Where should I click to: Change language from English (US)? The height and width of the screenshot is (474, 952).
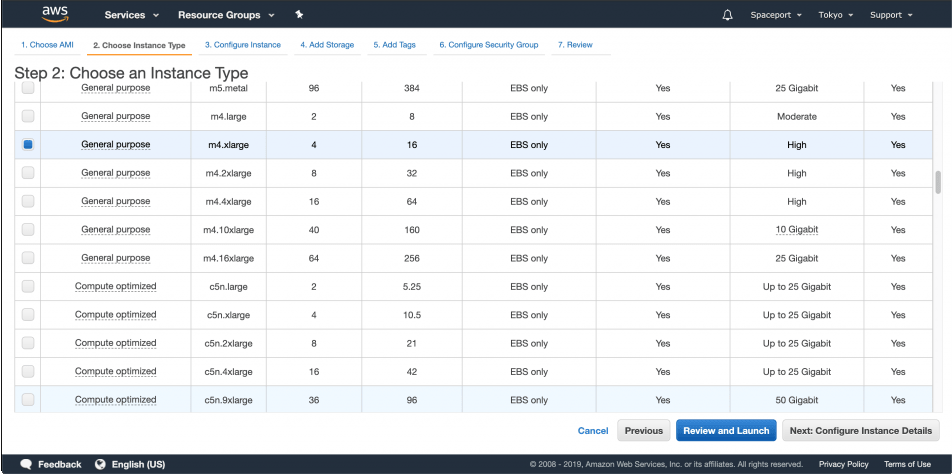click(x=138, y=464)
